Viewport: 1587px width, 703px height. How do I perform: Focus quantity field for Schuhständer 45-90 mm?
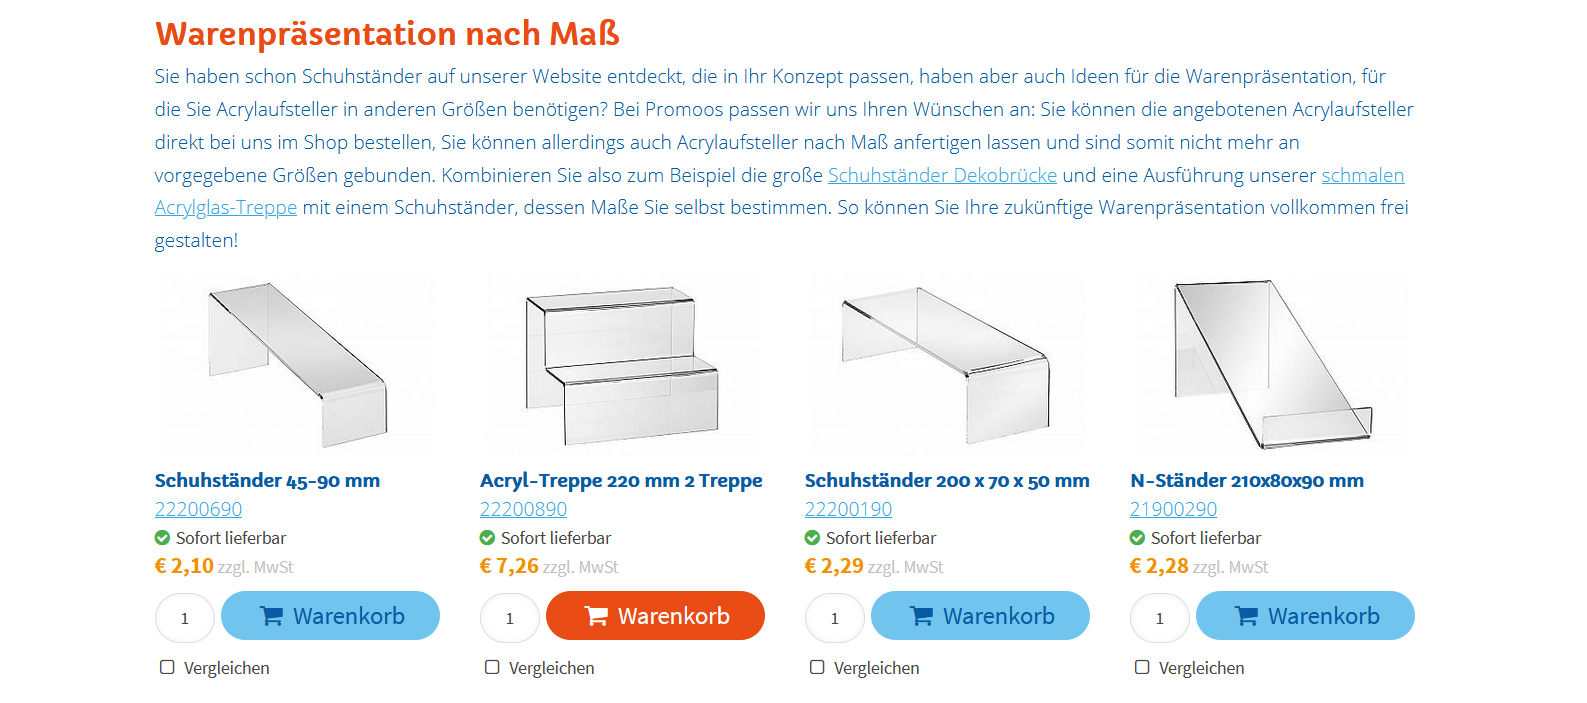pos(185,618)
